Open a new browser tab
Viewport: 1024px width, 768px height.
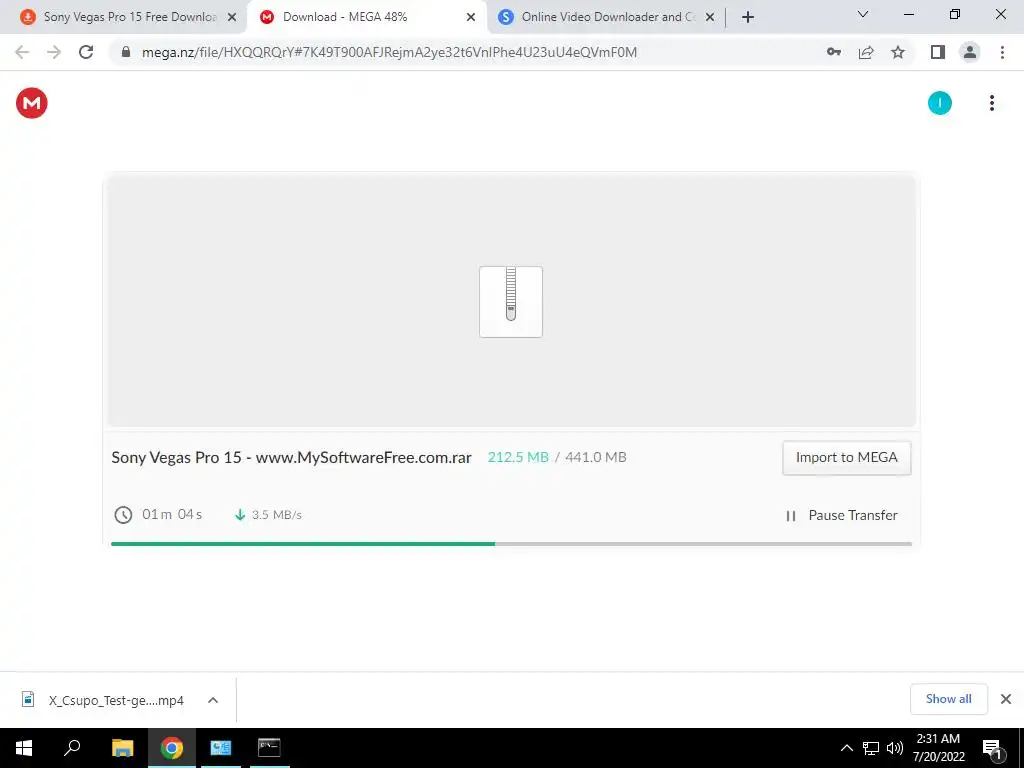pos(748,18)
